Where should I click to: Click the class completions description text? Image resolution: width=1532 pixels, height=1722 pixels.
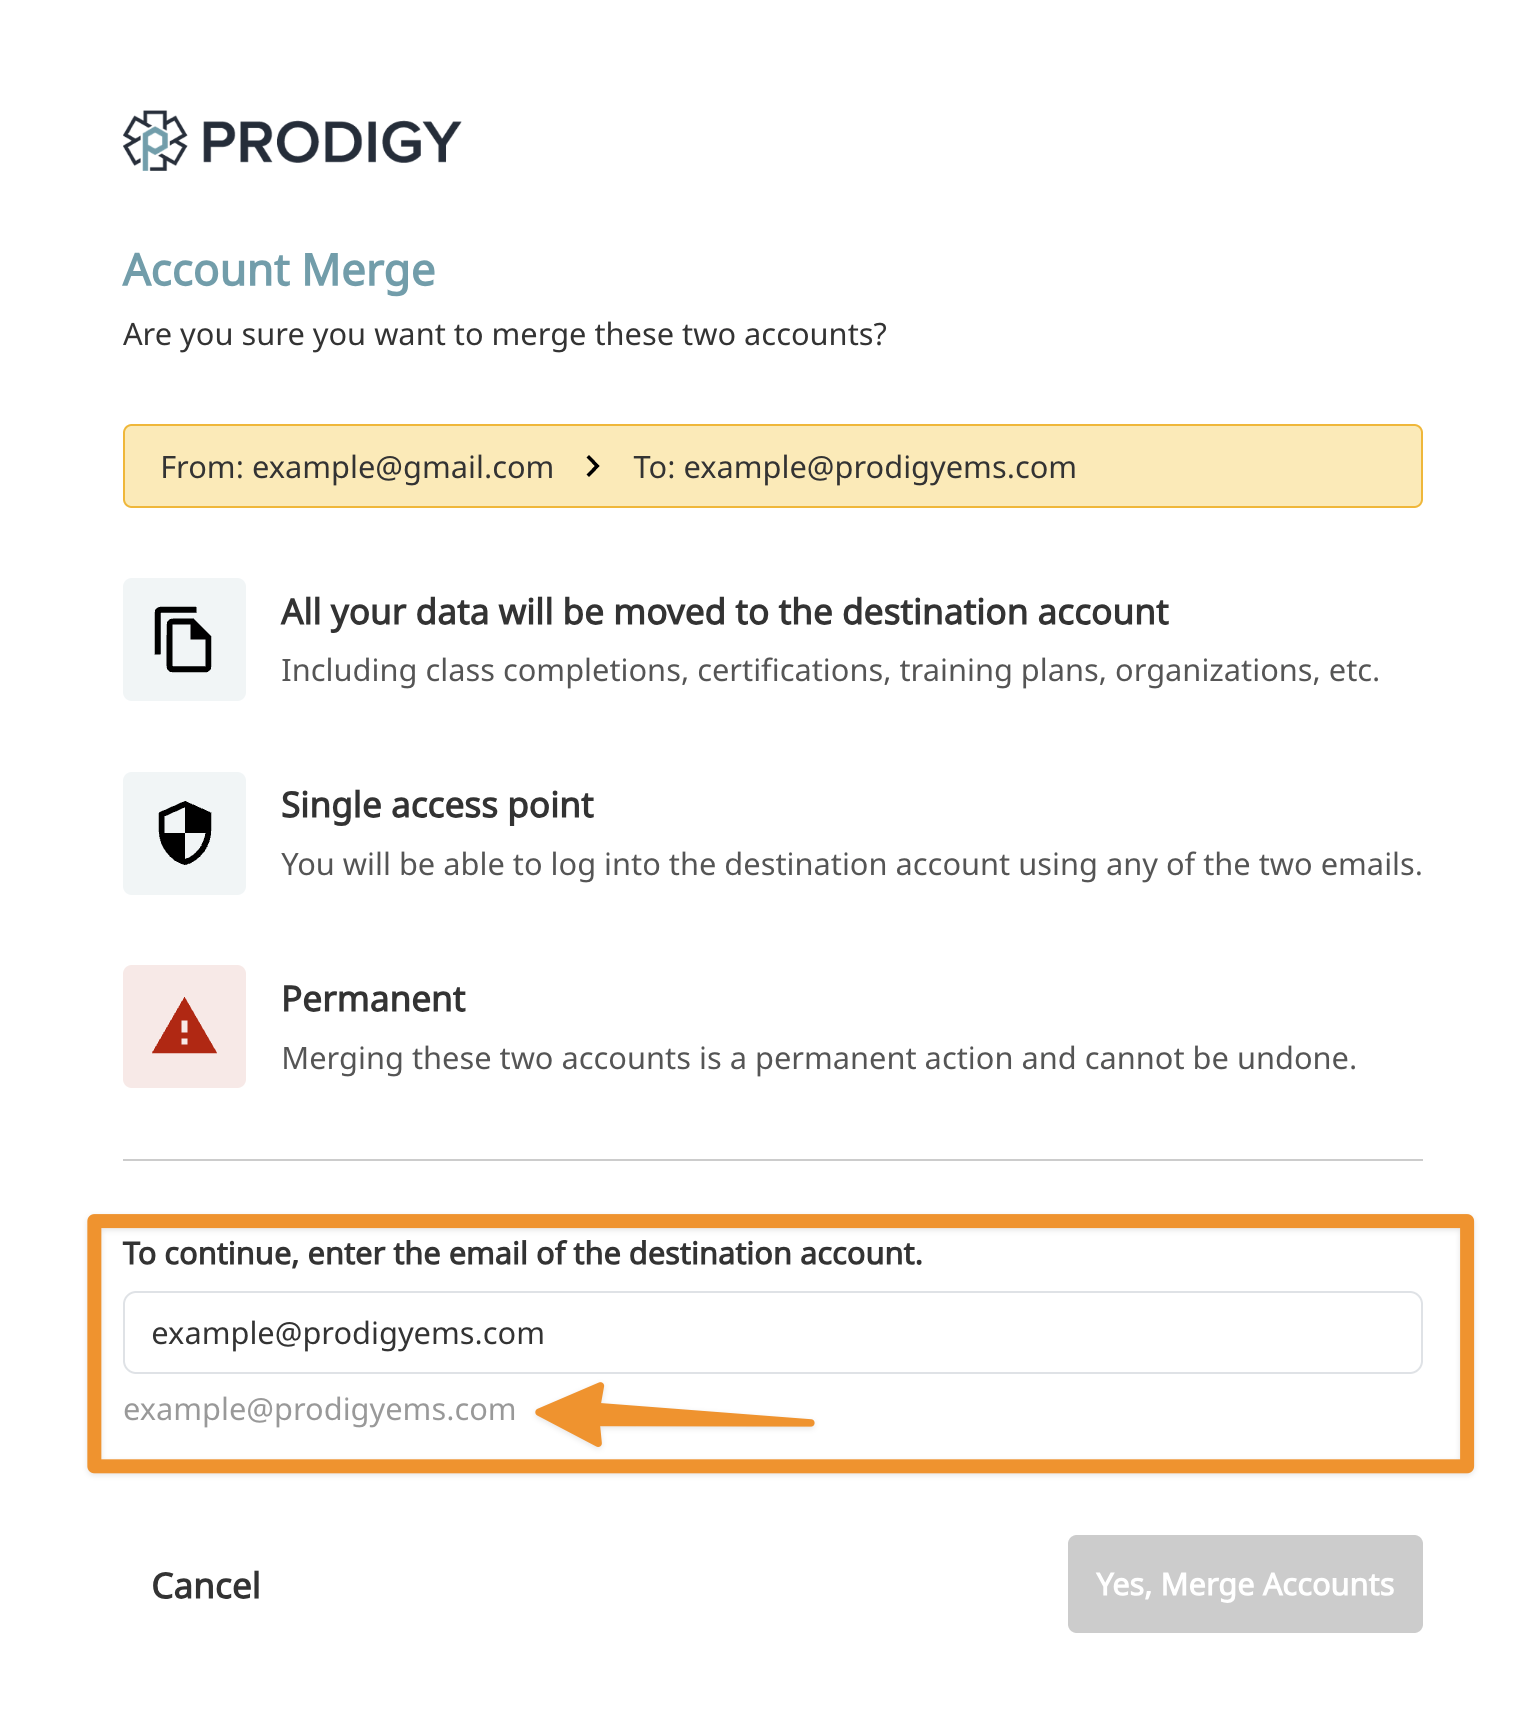829,670
